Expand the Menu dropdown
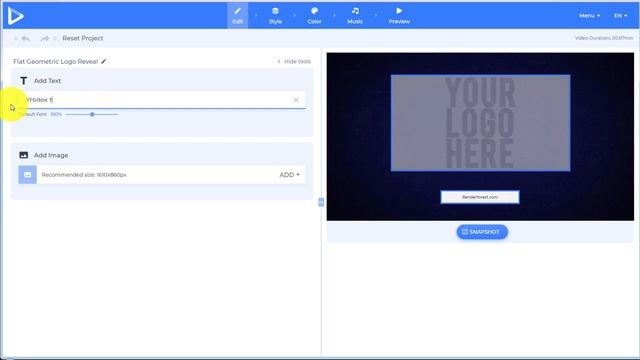640x360 pixels. pyautogui.click(x=589, y=16)
